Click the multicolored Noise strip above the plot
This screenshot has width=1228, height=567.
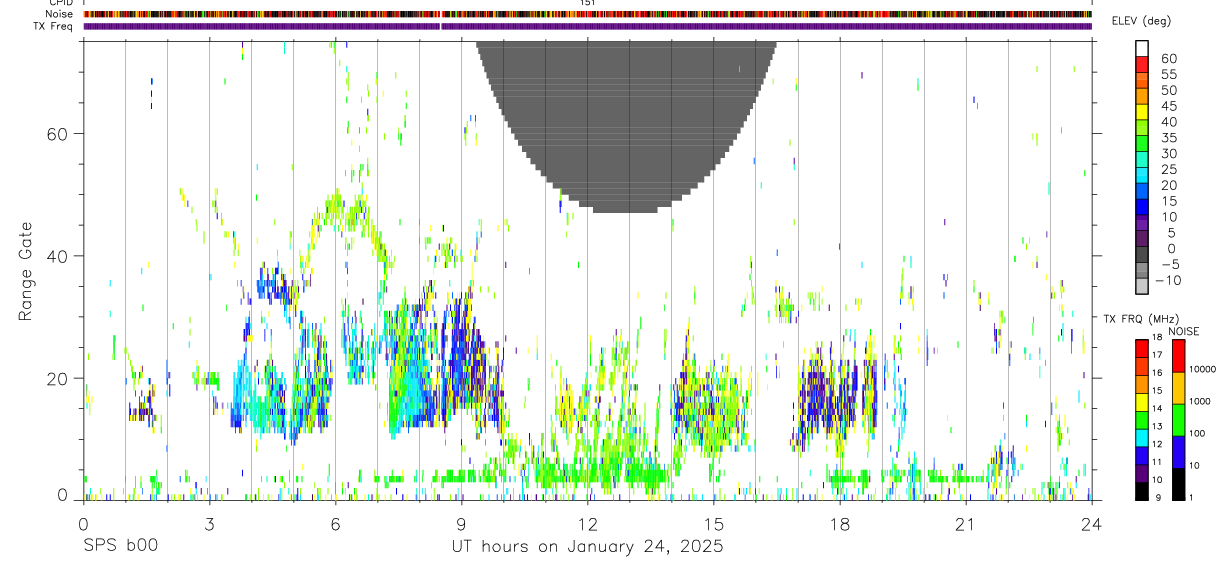pyautogui.click(x=588, y=14)
